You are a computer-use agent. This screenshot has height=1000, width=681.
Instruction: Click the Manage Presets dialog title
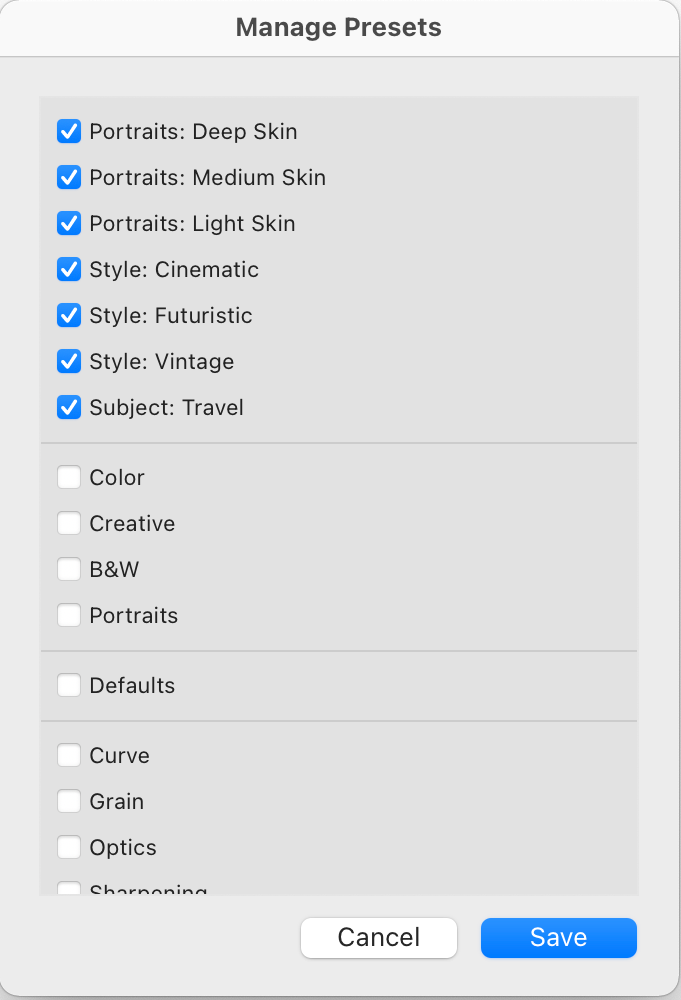(339, 27)
